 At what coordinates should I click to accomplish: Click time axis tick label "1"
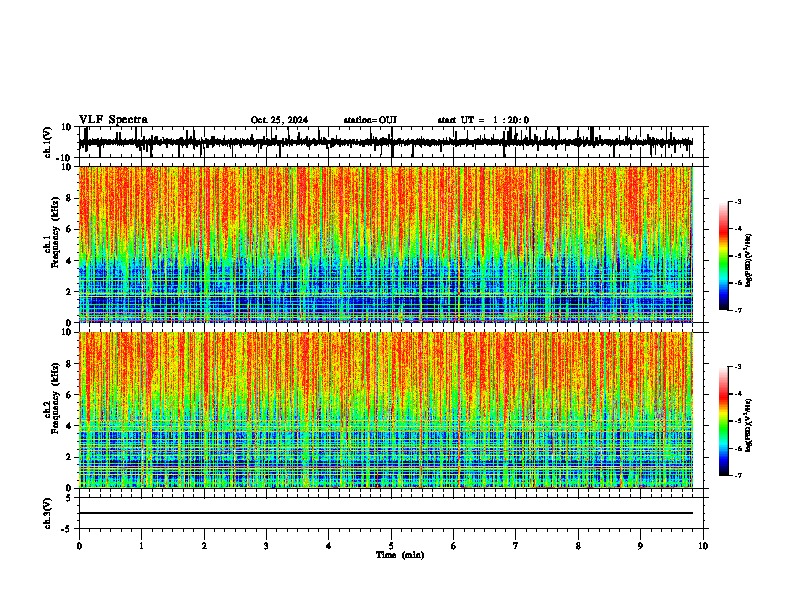(141, 545)
